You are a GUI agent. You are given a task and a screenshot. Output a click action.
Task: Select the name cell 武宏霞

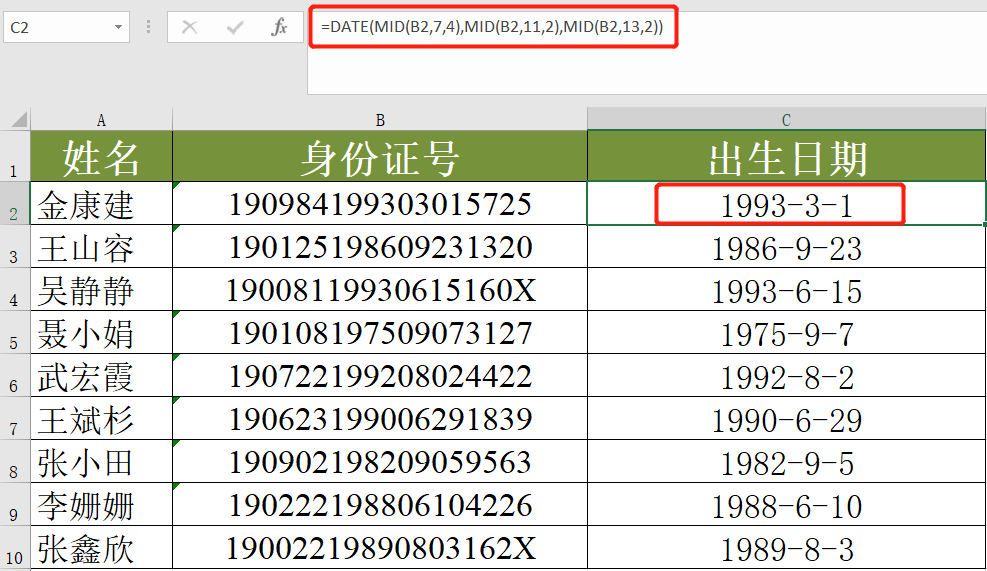click(x=101, y=375)
